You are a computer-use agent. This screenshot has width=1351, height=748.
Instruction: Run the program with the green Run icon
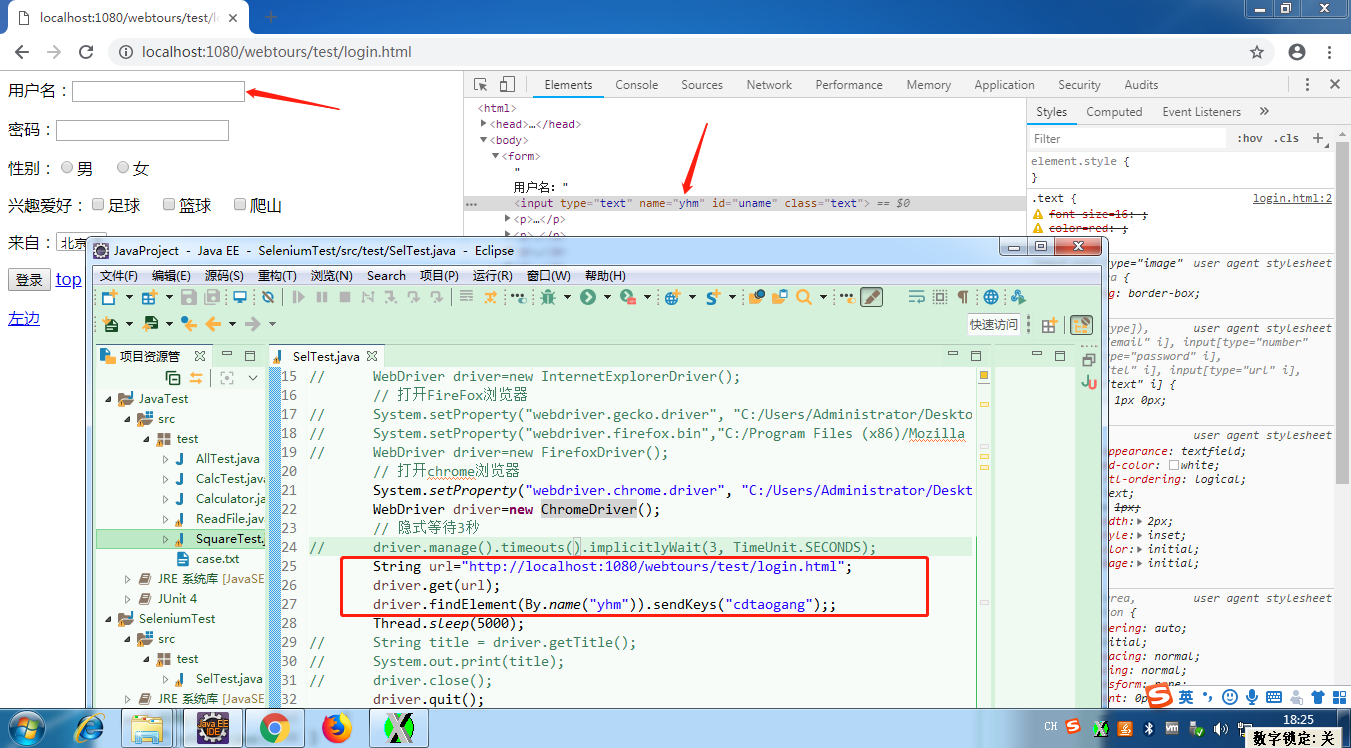click(588, 297)
